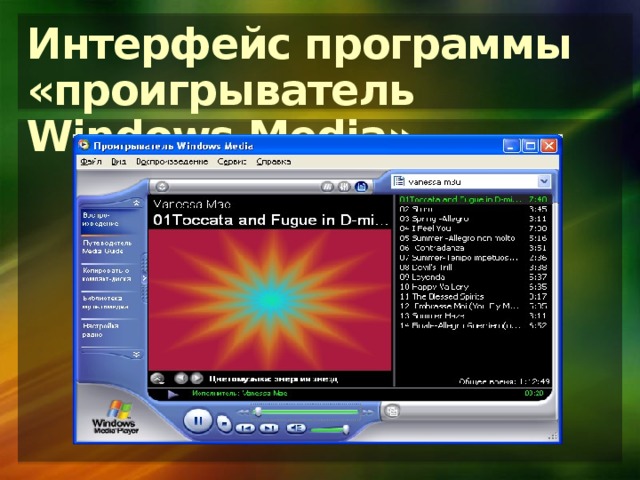This screenshot has width=640, height=480.
Task: Maximize the Windows Media player window
Action: pyautogui.click(x=530, y=146)
